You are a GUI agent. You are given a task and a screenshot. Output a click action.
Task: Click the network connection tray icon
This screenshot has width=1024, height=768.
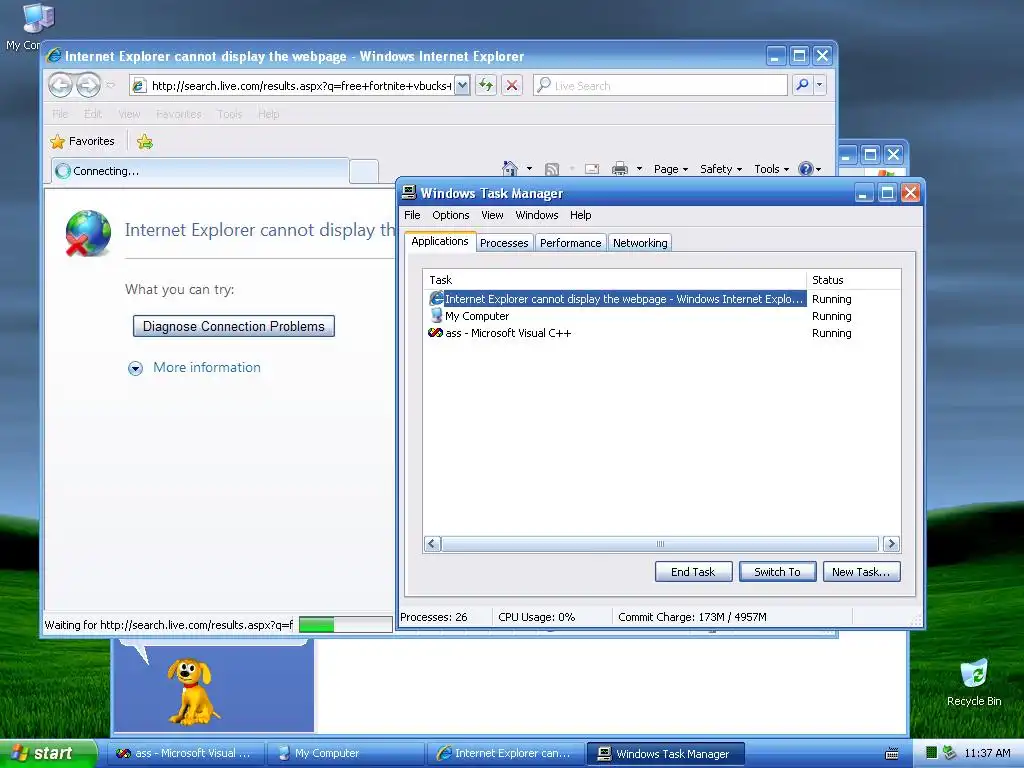click(950, 753)
